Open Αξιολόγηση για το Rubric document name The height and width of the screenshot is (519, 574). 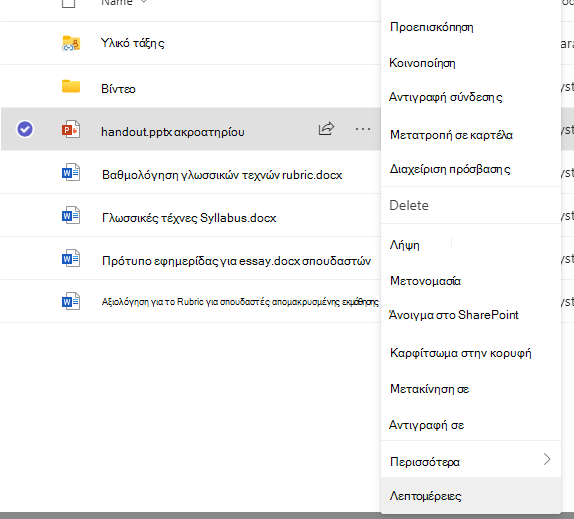241,302
